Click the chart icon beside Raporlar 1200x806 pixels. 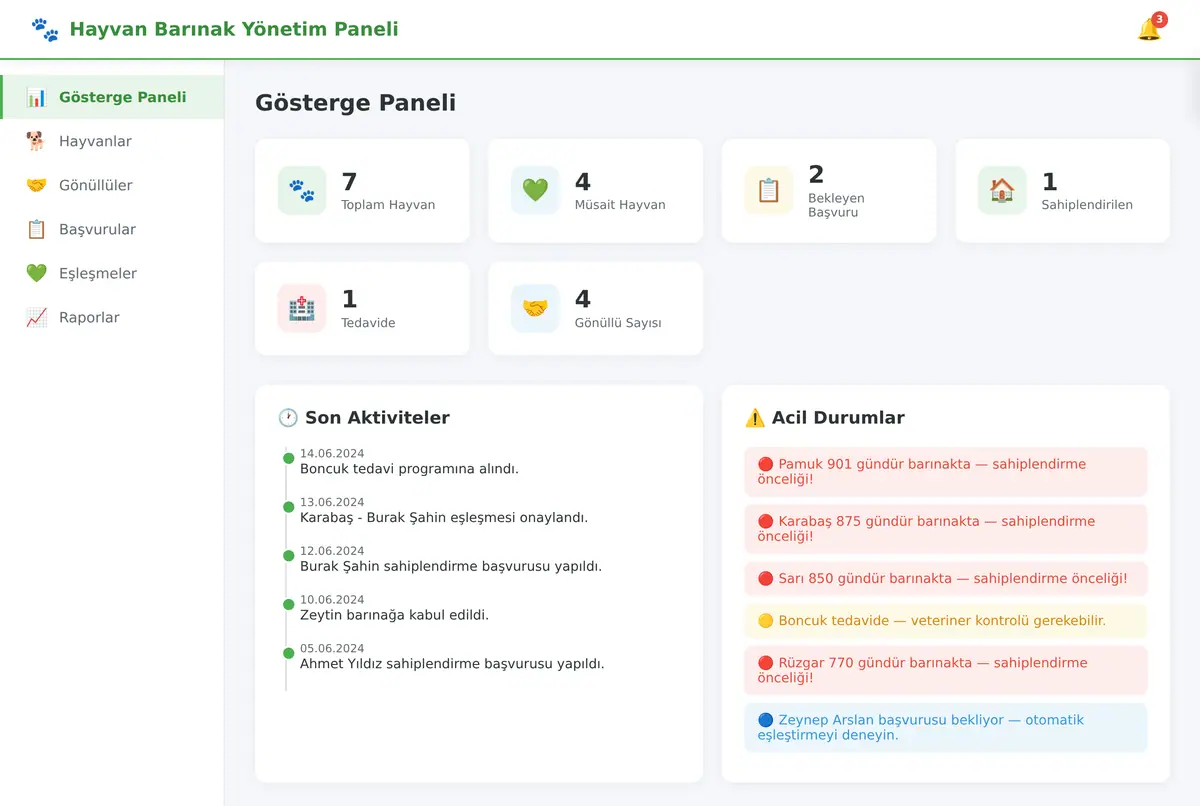click(37, 317)
